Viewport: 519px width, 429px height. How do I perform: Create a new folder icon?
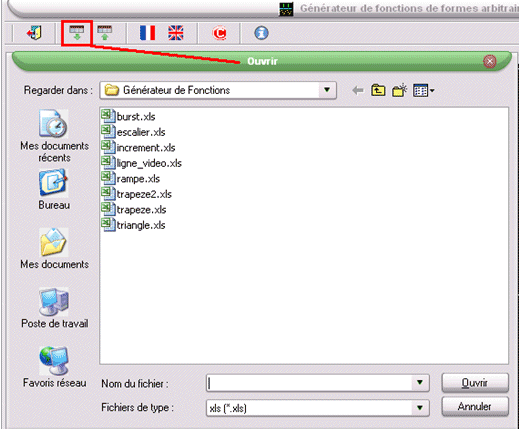tap(400, 90)
